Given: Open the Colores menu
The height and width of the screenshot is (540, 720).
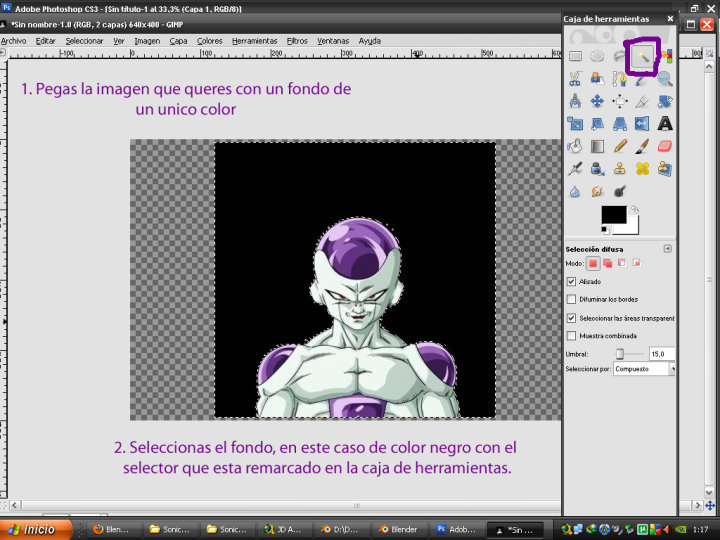Looking at the screenshot, I should coord(209,41).
